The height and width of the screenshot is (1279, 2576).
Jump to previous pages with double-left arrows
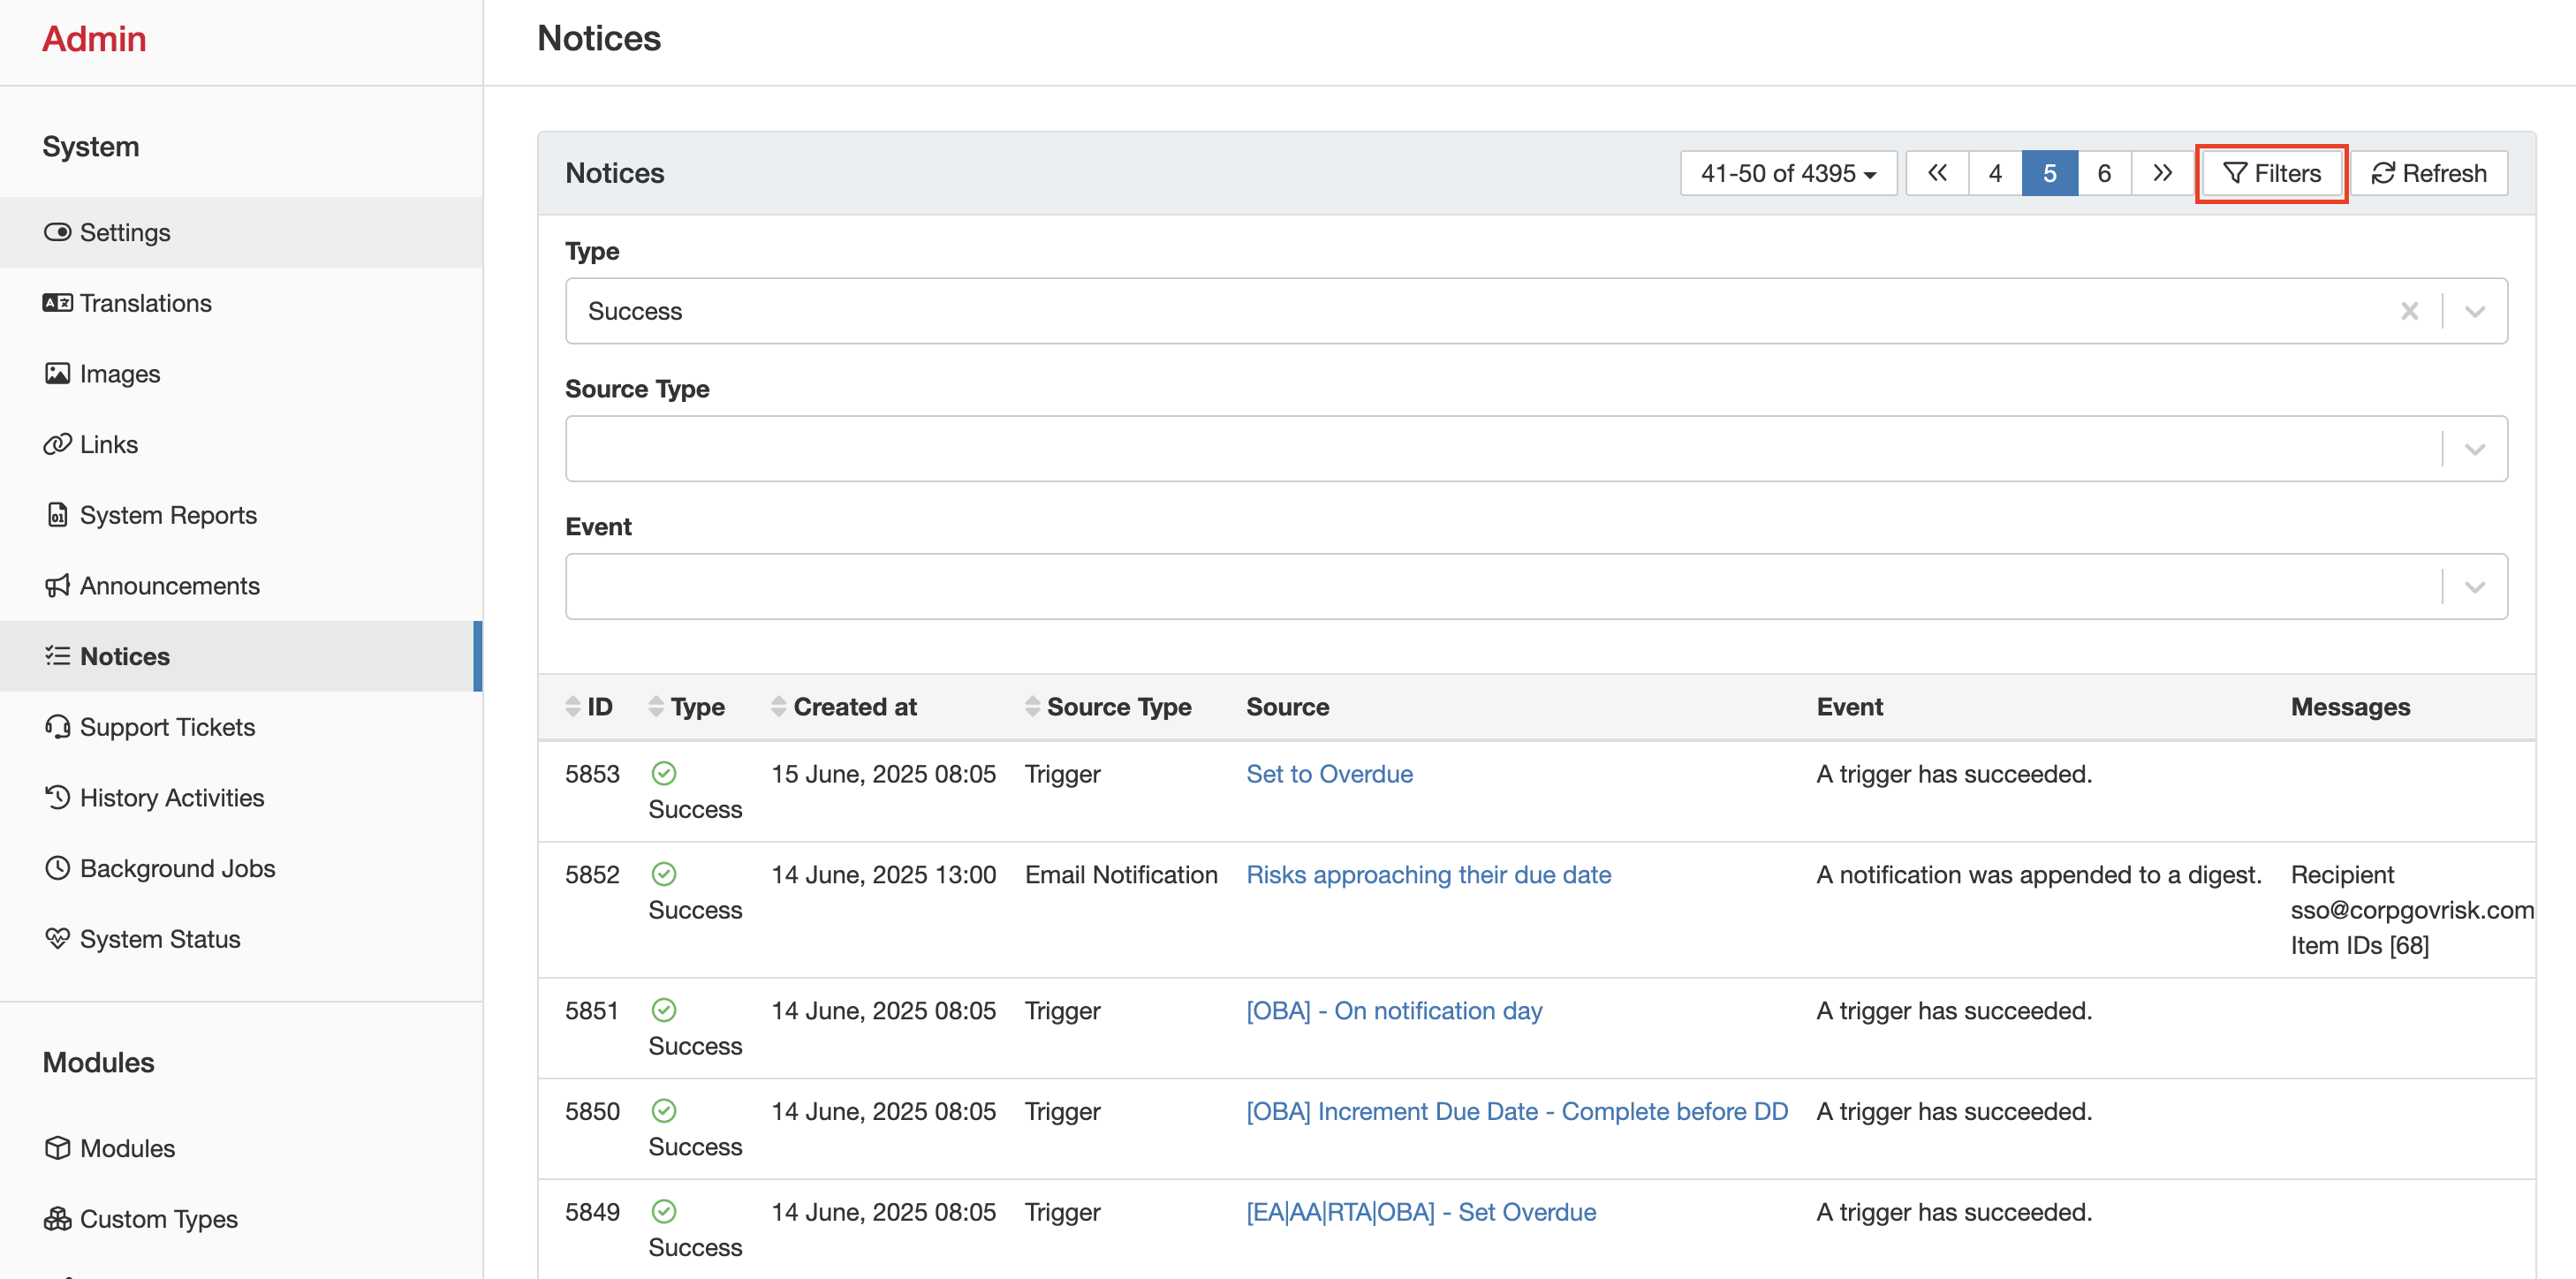point(1937,173)
